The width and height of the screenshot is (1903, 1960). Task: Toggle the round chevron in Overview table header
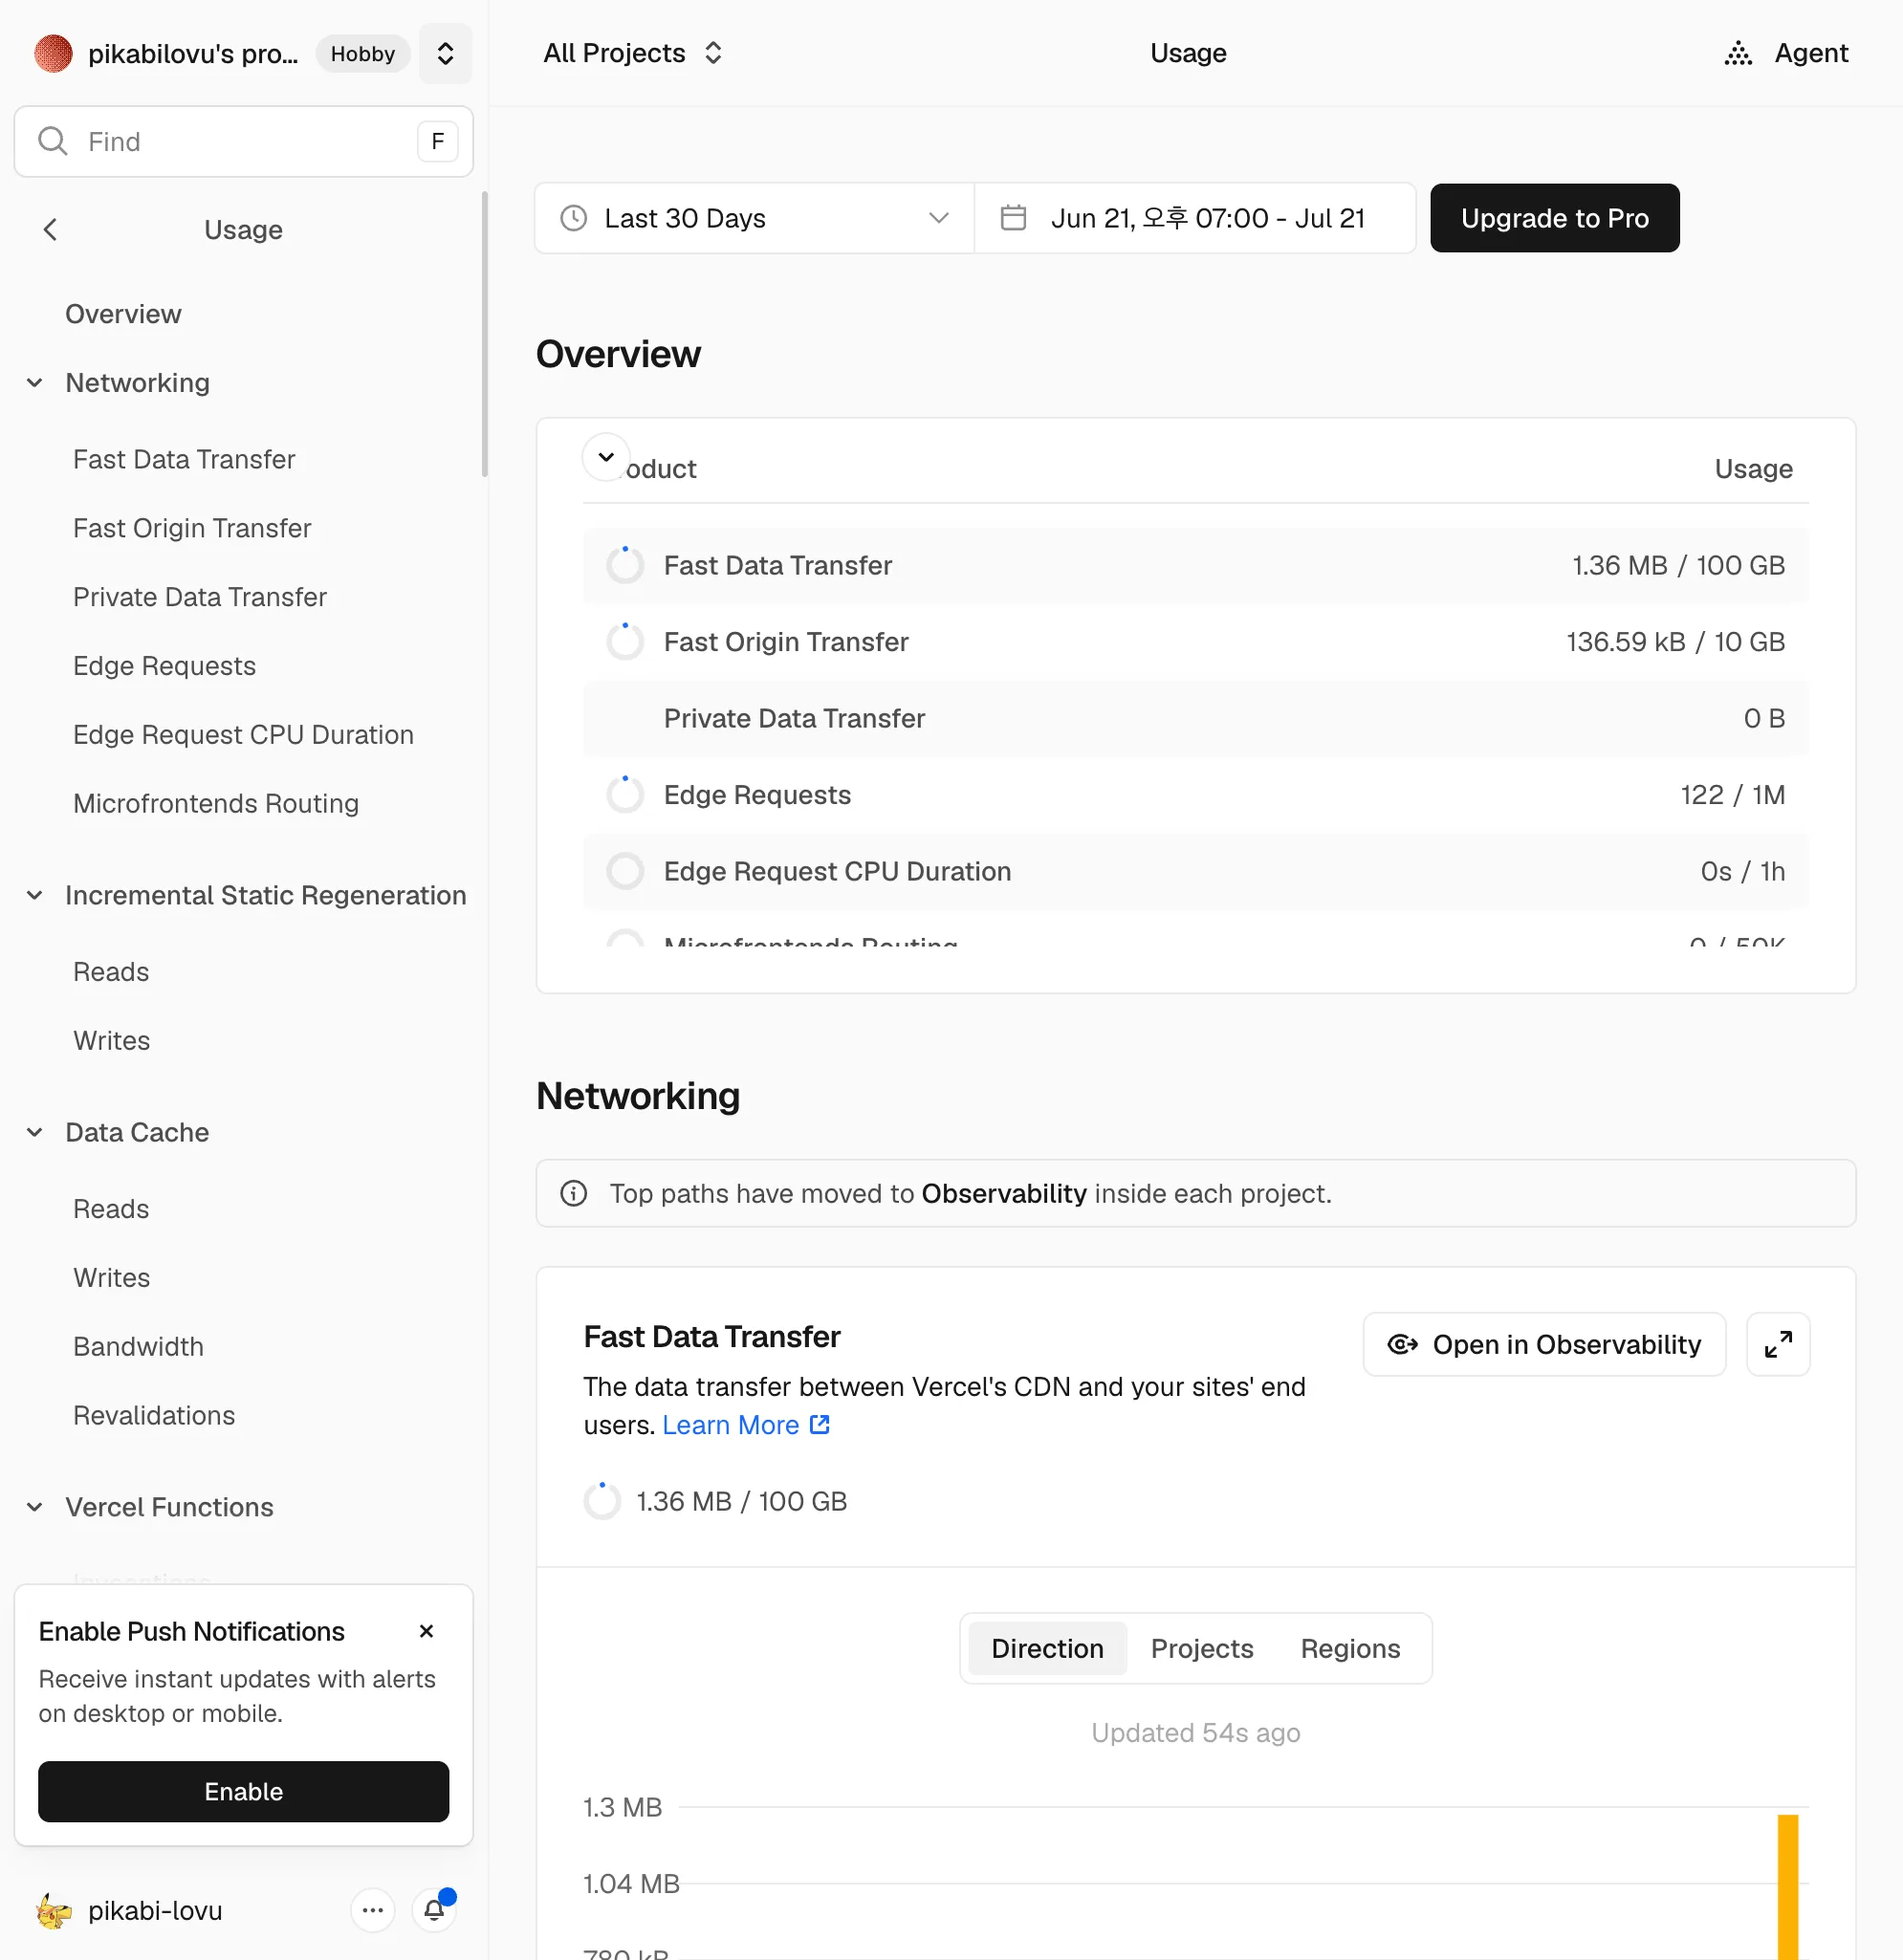(x=606, y=457)
